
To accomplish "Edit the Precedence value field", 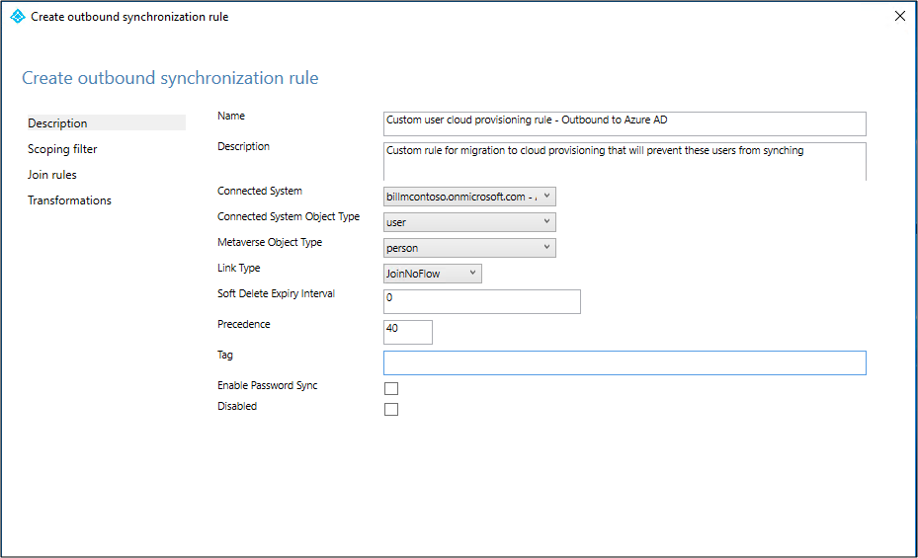I will [408, 332].
